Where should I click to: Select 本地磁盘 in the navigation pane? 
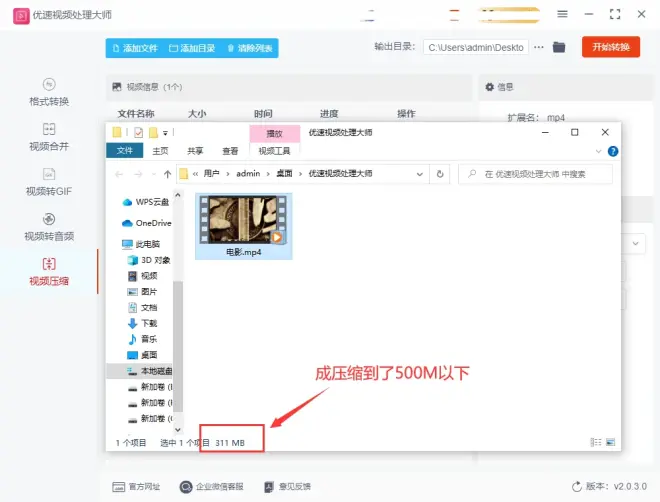point(140,371)
